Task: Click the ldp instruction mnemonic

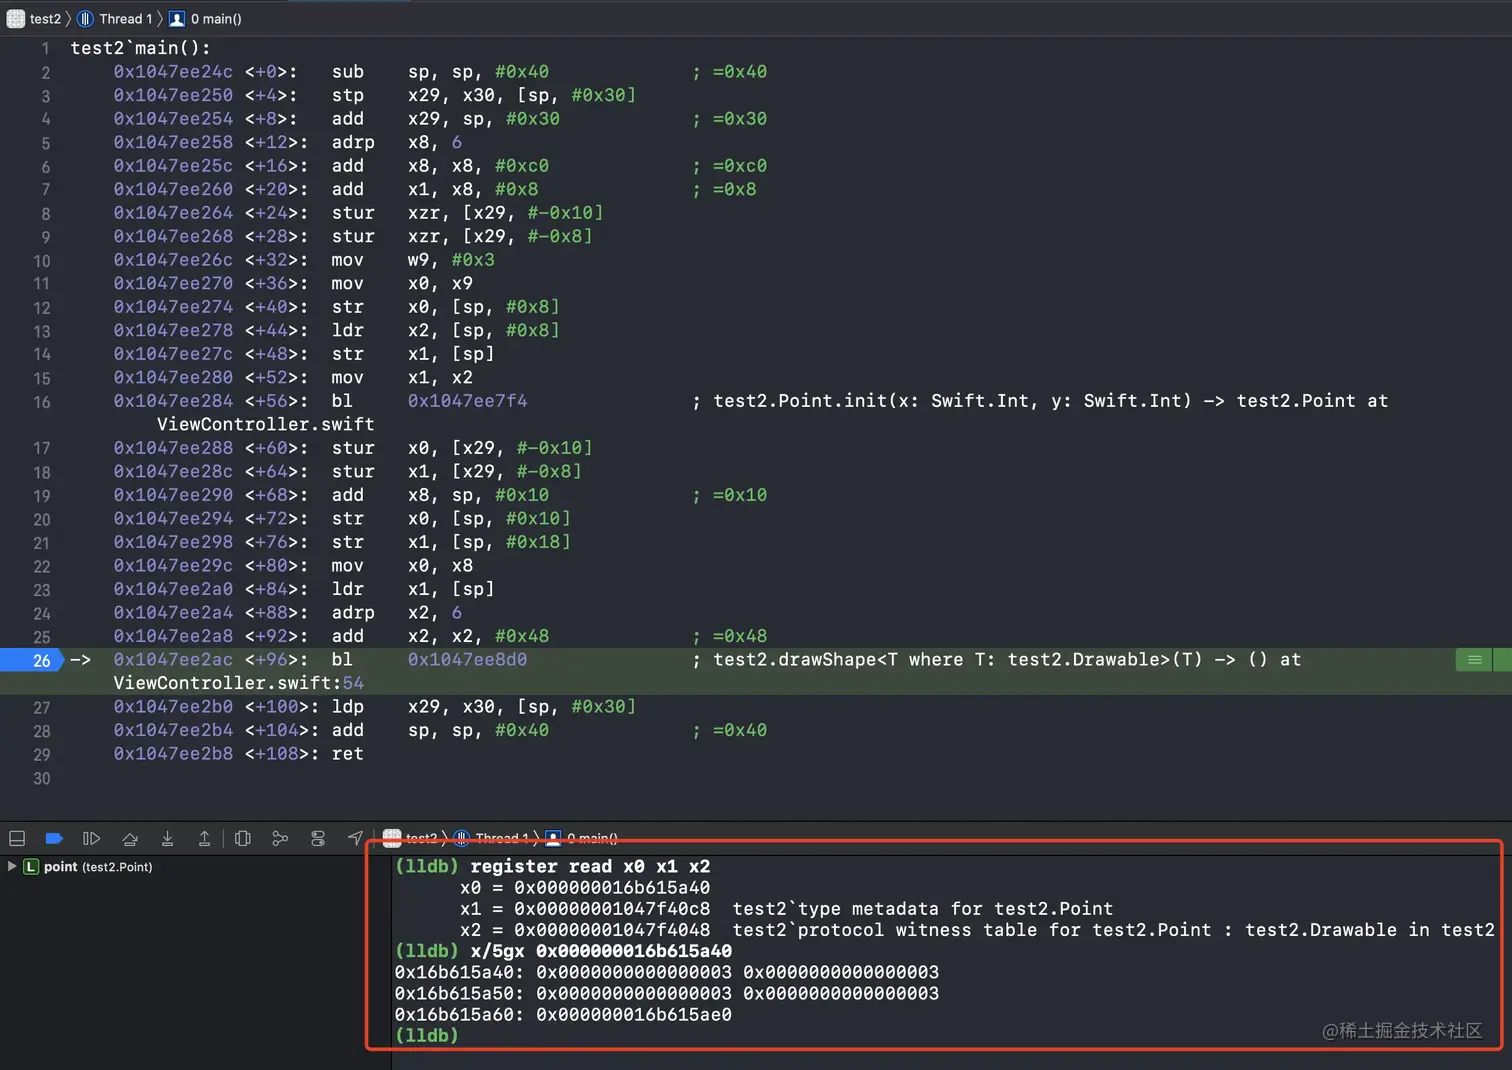Action: [x=347, y=706]
